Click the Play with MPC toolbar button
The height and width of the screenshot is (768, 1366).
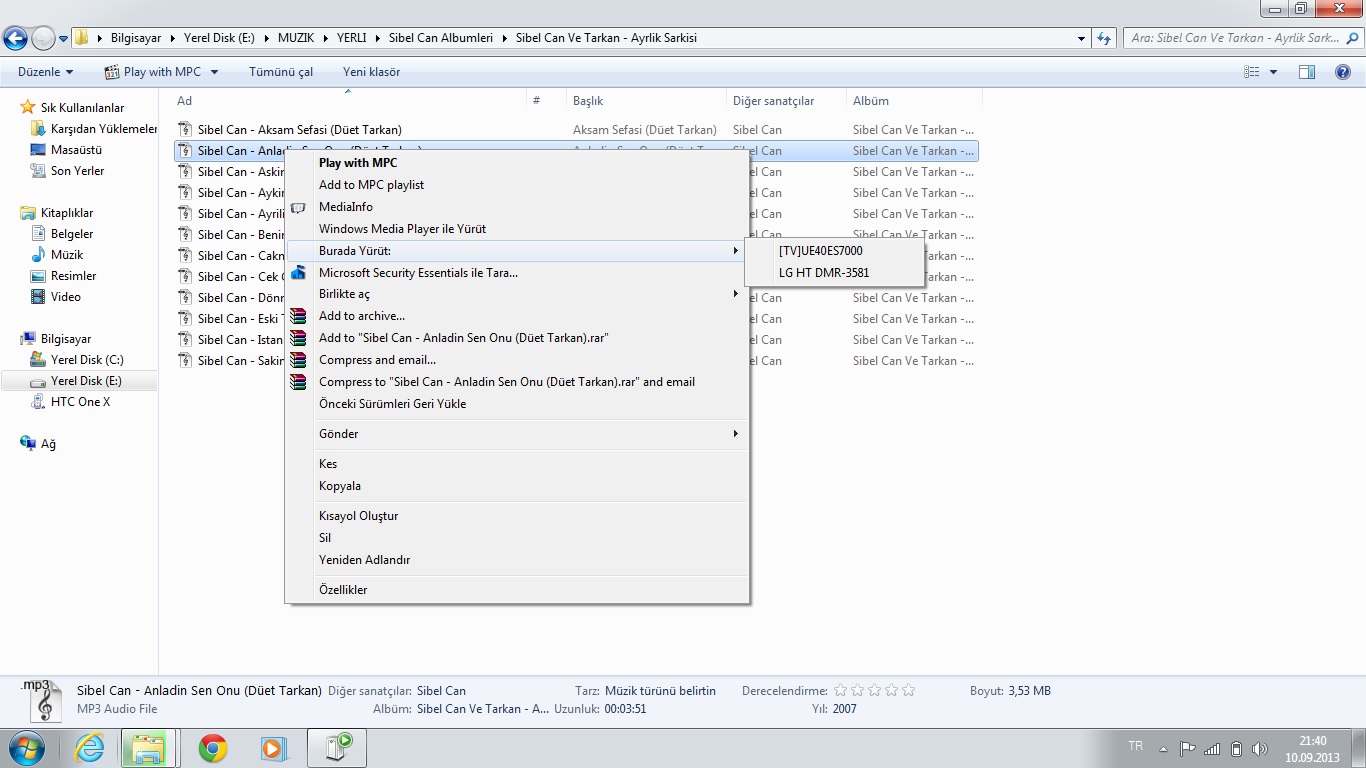click(153, 72)
